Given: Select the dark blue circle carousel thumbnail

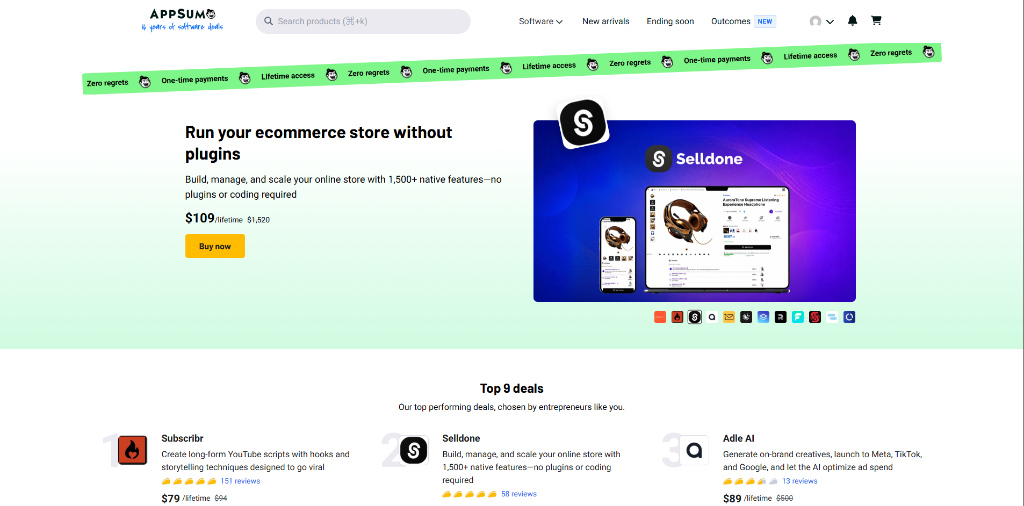Looking at the screenshot, I should point(849,317).
